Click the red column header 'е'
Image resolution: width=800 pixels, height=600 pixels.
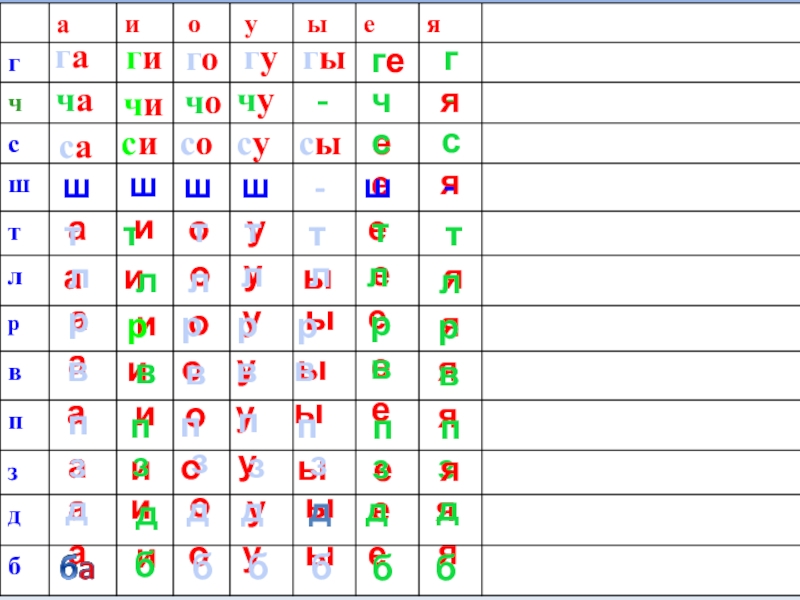click(369, 25)
